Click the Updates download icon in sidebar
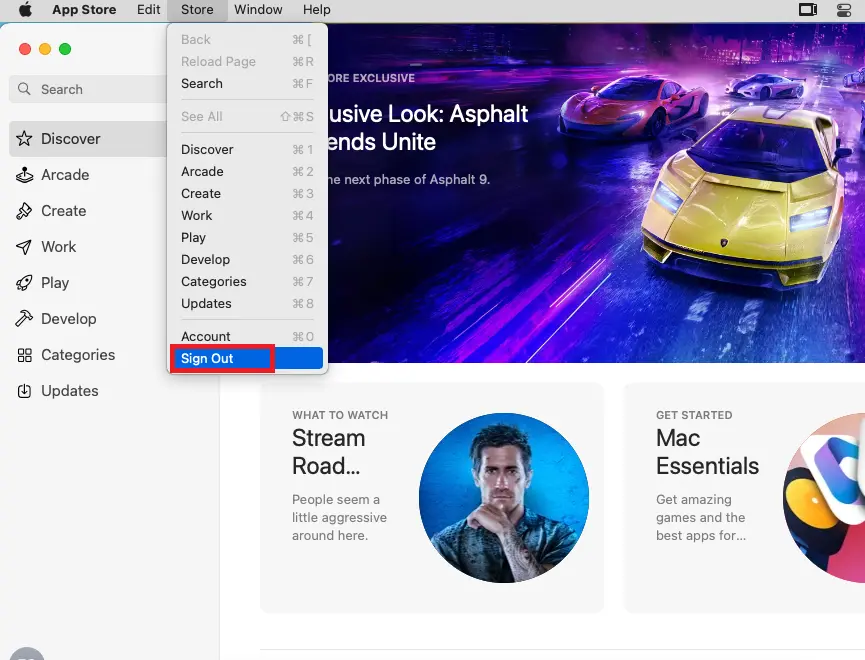 coord(24,391)
